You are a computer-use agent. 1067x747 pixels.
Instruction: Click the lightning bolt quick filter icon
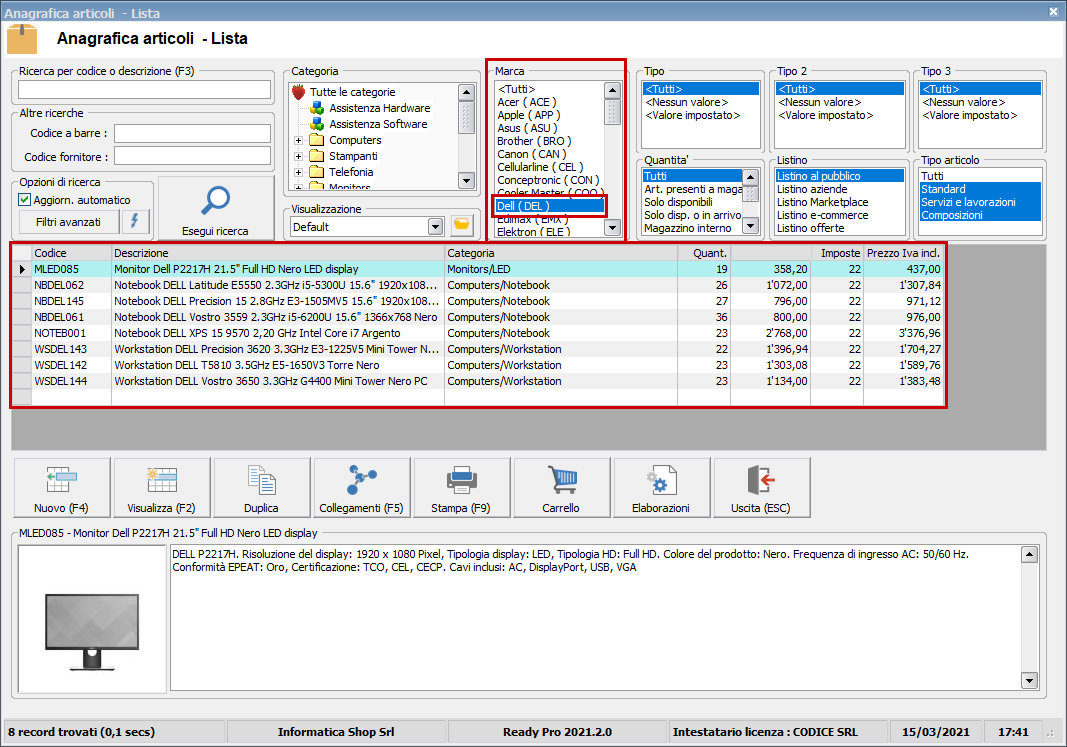135,221
